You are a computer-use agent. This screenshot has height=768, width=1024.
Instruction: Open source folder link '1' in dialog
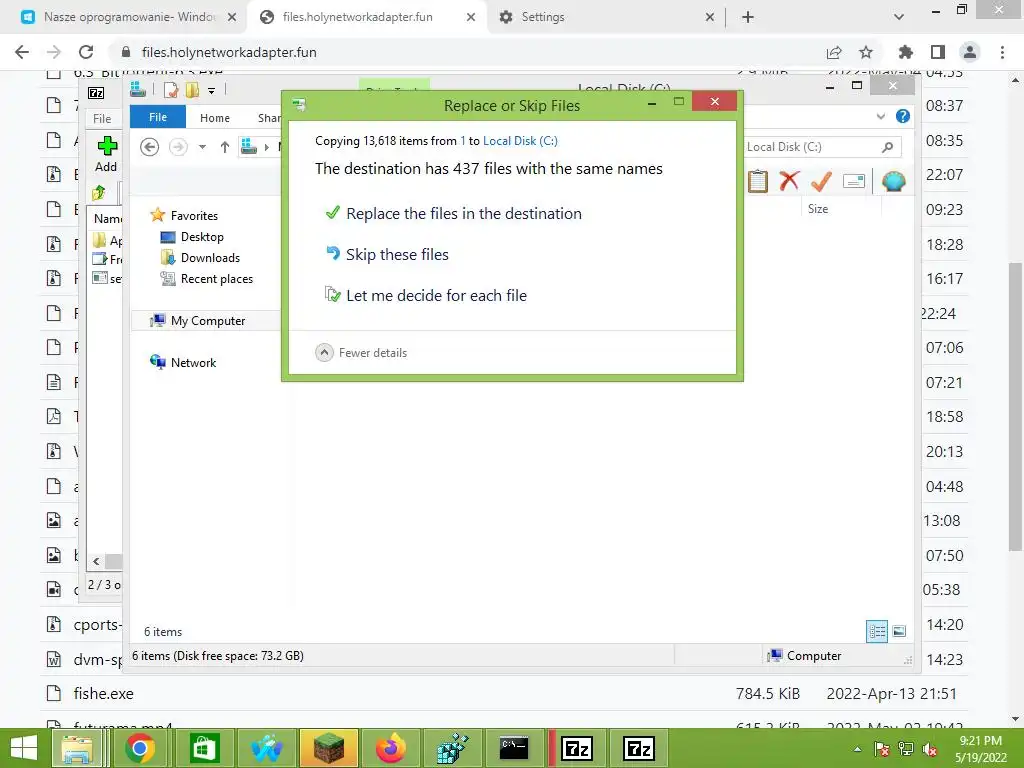(463, 141)
